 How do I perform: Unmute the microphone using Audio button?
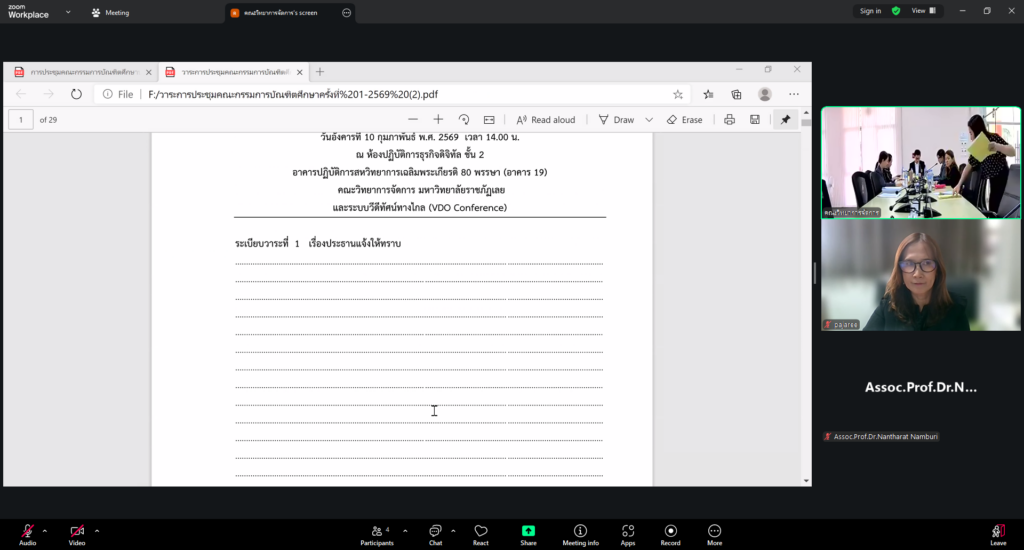pos(27,531)
